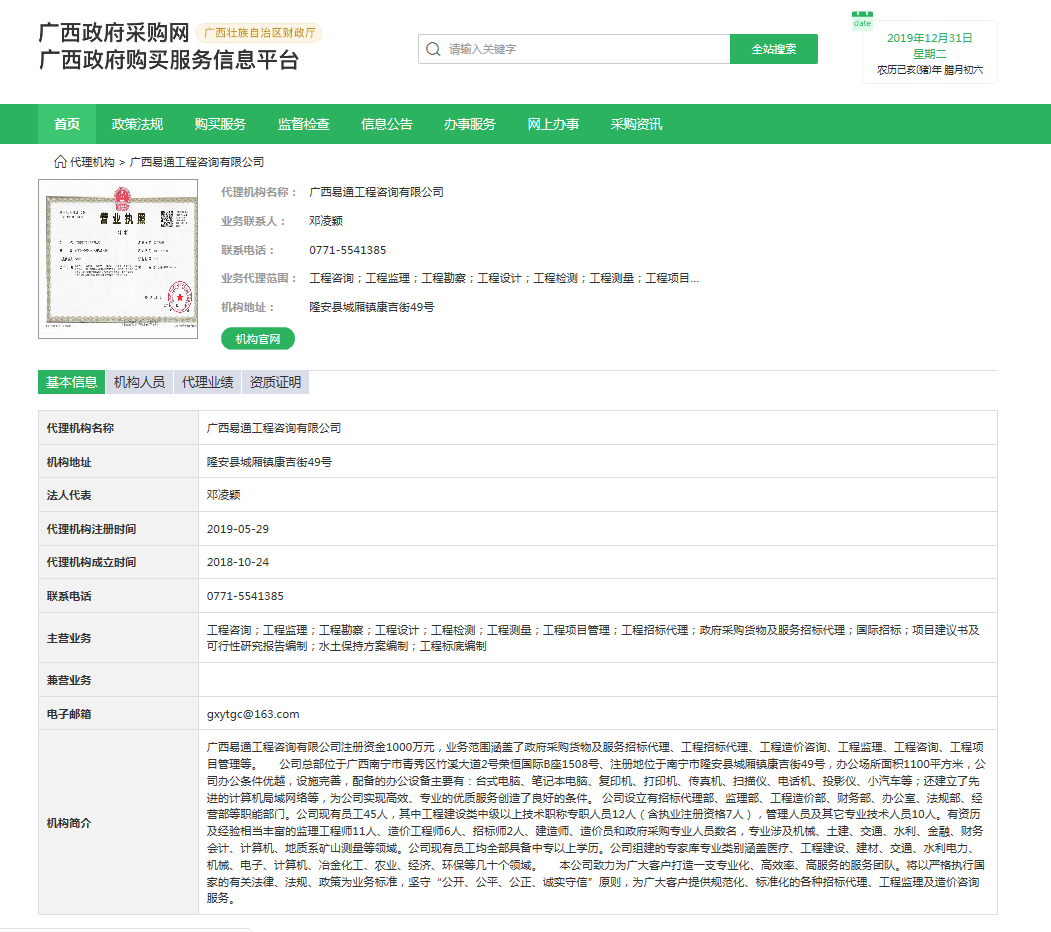This screenshot has width=1051, height=932.
Task: Click the green date calendar icon
Action: click(862, 20)
